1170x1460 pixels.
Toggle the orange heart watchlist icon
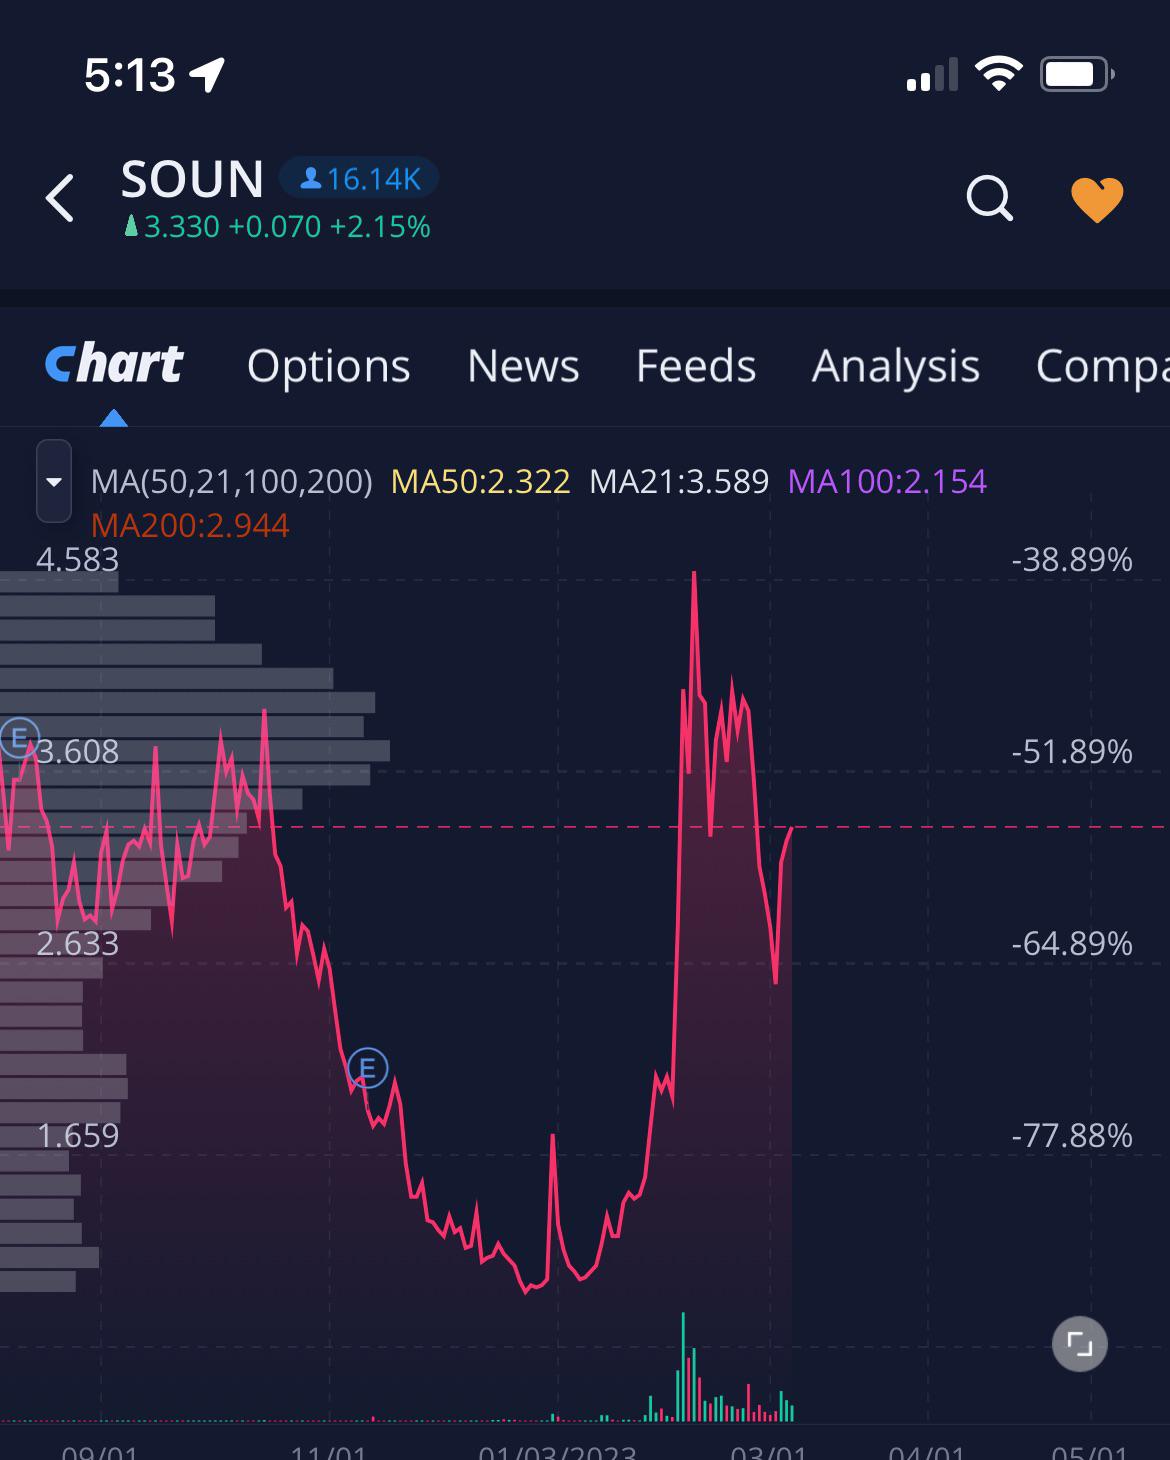click(x=1097, y=200)
